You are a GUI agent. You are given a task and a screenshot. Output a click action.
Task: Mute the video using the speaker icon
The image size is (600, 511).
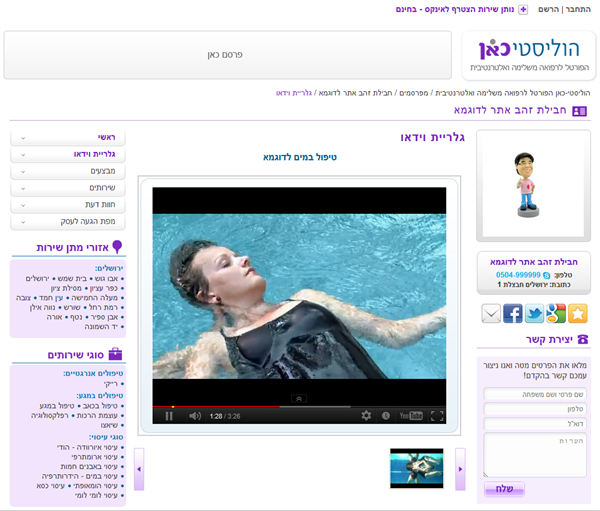pos(195,416)
